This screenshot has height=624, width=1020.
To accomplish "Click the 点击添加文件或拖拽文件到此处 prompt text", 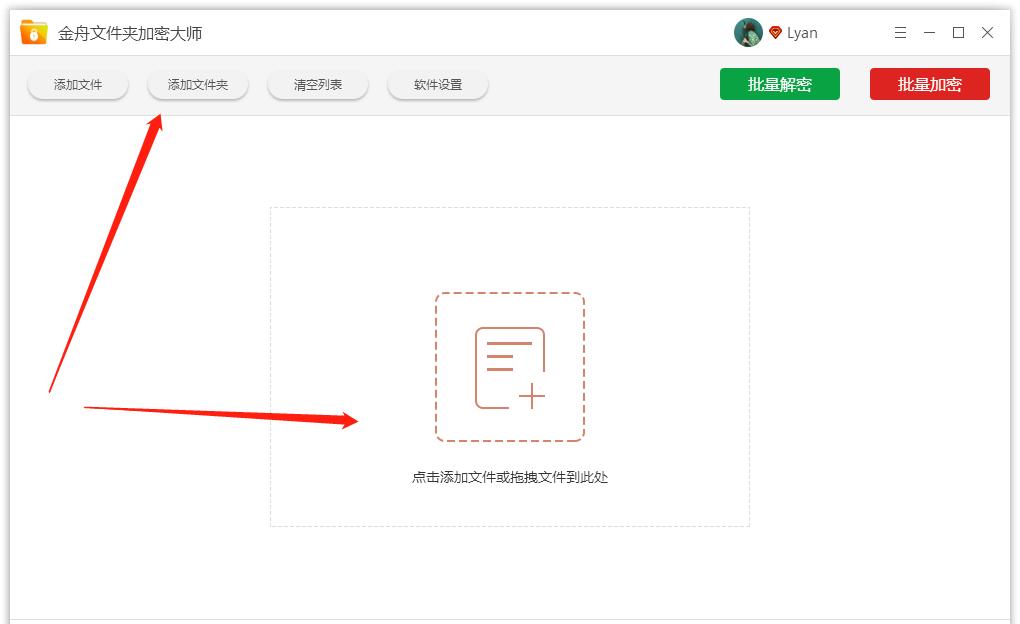I will tap(510, 478).
